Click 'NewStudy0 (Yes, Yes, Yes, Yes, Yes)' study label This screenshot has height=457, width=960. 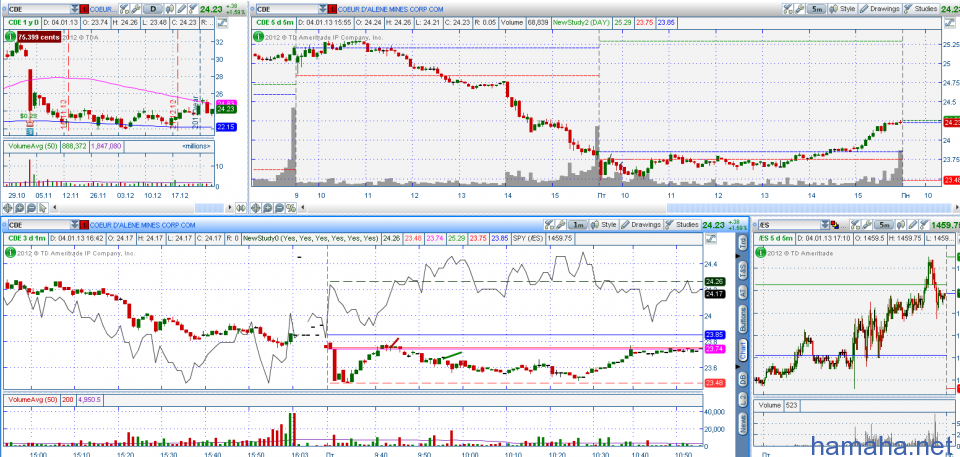310,238
